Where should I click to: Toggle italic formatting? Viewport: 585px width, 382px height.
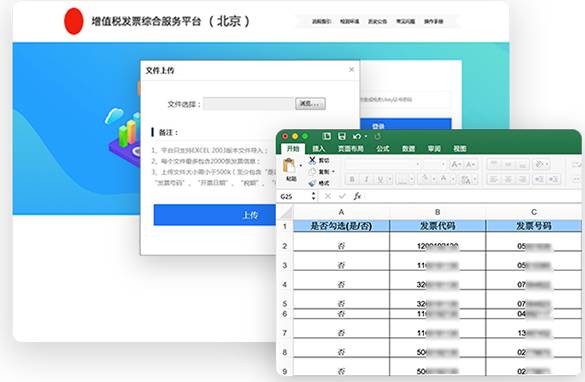[366, 179]
